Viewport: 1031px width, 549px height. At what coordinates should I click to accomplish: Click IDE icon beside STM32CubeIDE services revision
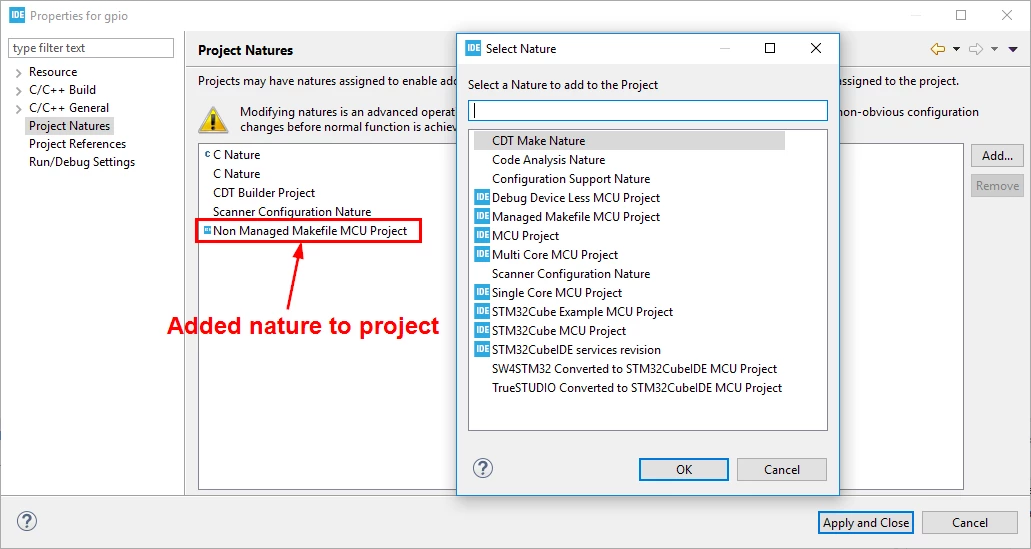pos(482,350)
